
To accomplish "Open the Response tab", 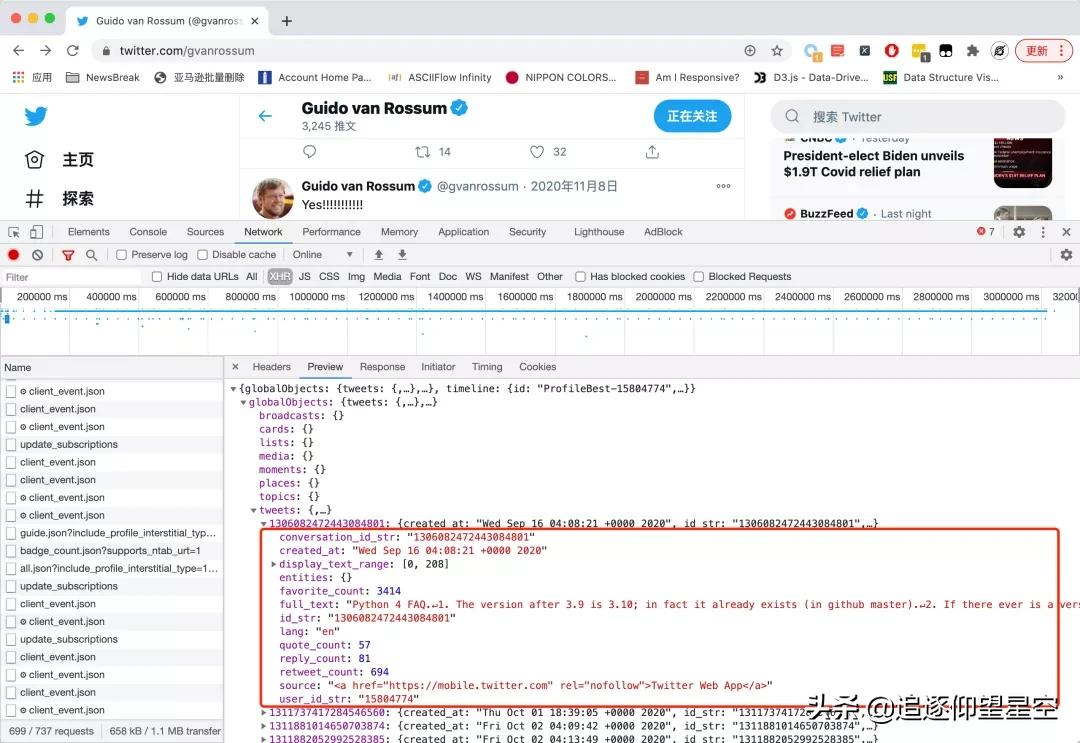I will point(382,367).
